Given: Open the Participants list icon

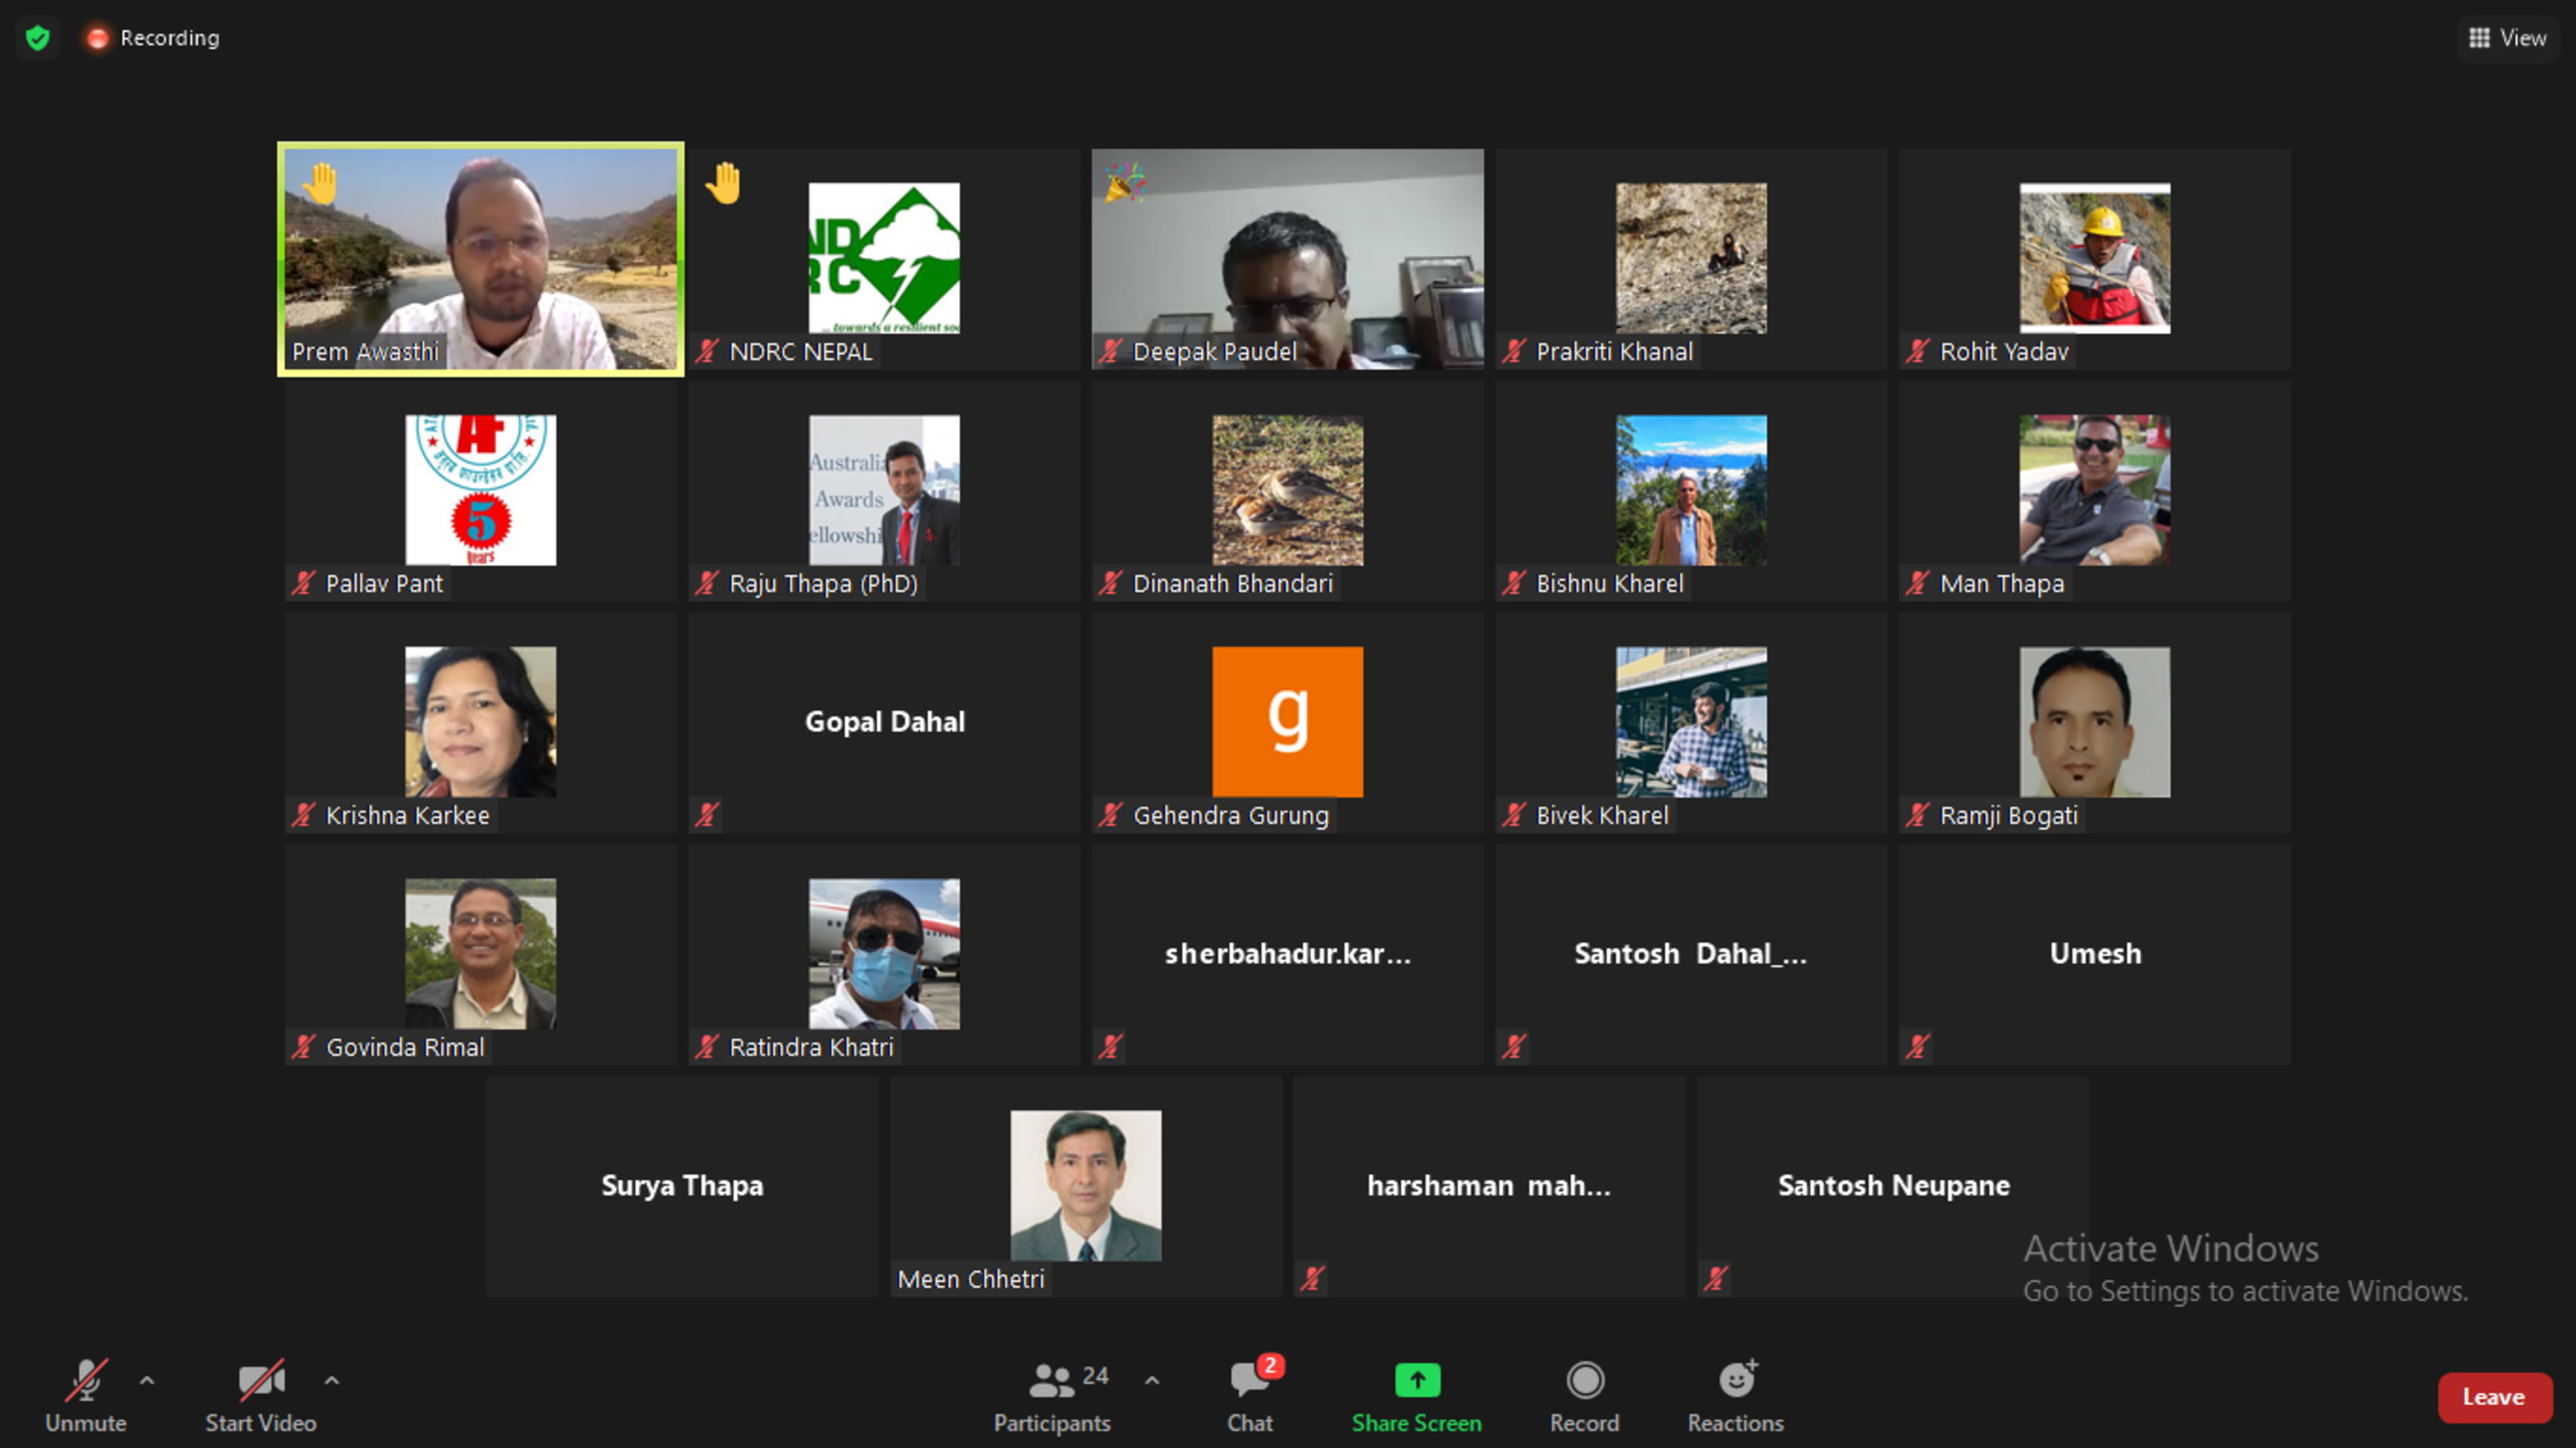Looking at the screenshot, I should coord(1051,1381).
